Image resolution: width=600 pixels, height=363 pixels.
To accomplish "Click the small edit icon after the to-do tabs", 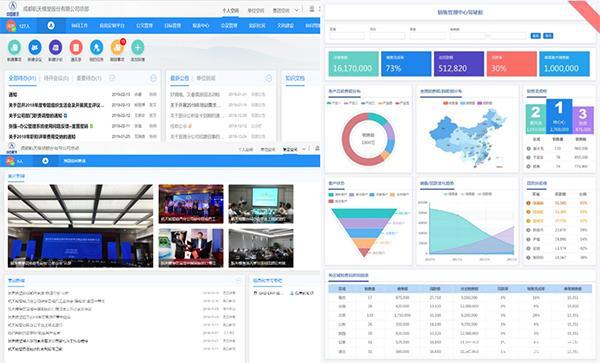I will point(112,78).
